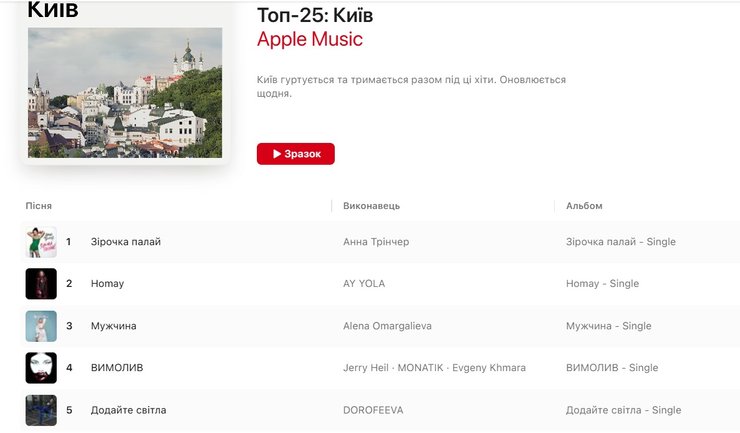Viewport: 740px width, 433px height.
Task: Click album art for Зірочка палай
Action: click(x=41, y=242)
